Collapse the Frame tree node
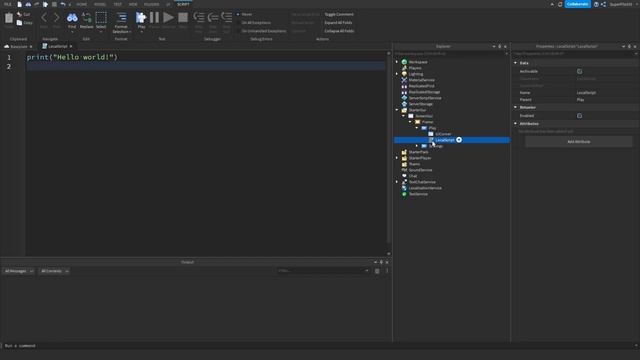This screenshot has height=360, width=640. (410, 122)
